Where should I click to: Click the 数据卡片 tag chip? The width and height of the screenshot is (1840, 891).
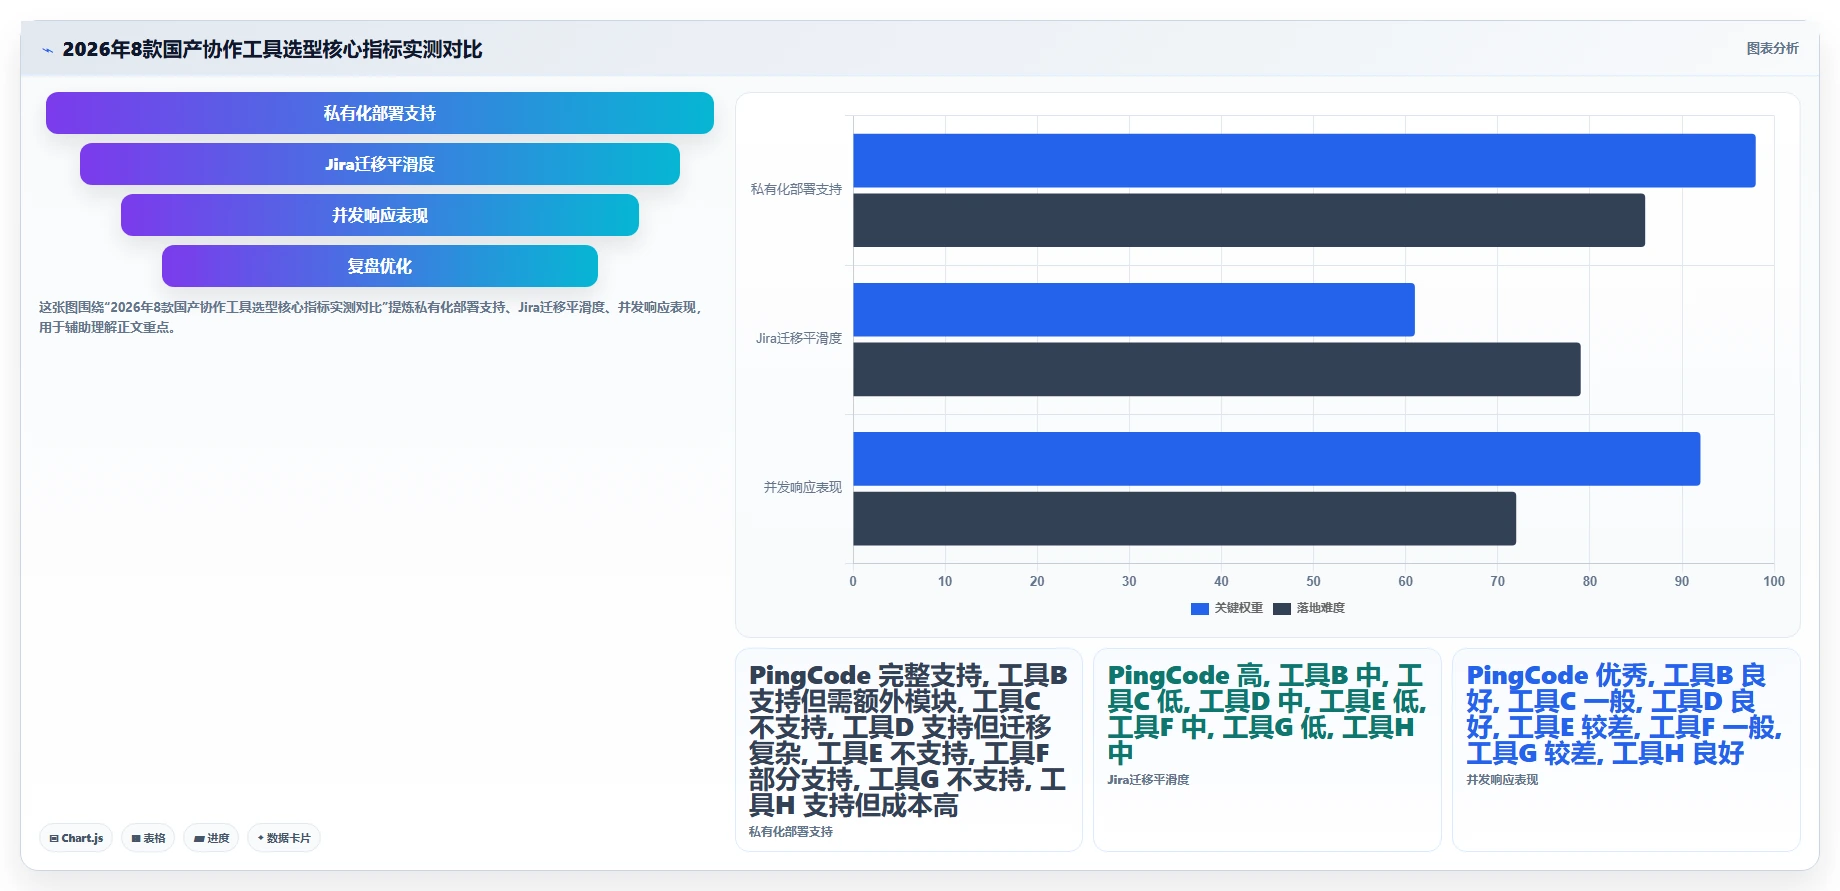[284, 838]
